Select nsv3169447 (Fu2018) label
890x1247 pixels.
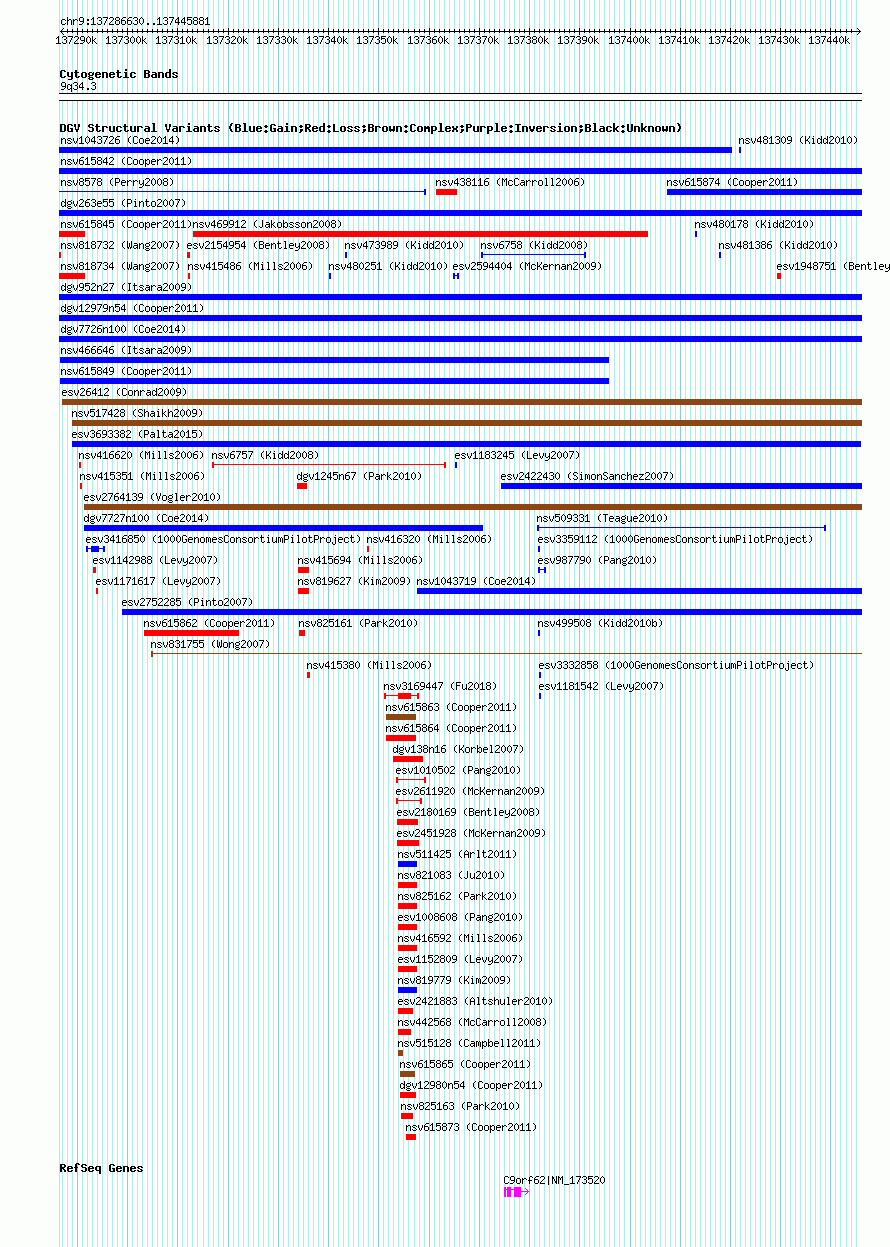point(440,686)
